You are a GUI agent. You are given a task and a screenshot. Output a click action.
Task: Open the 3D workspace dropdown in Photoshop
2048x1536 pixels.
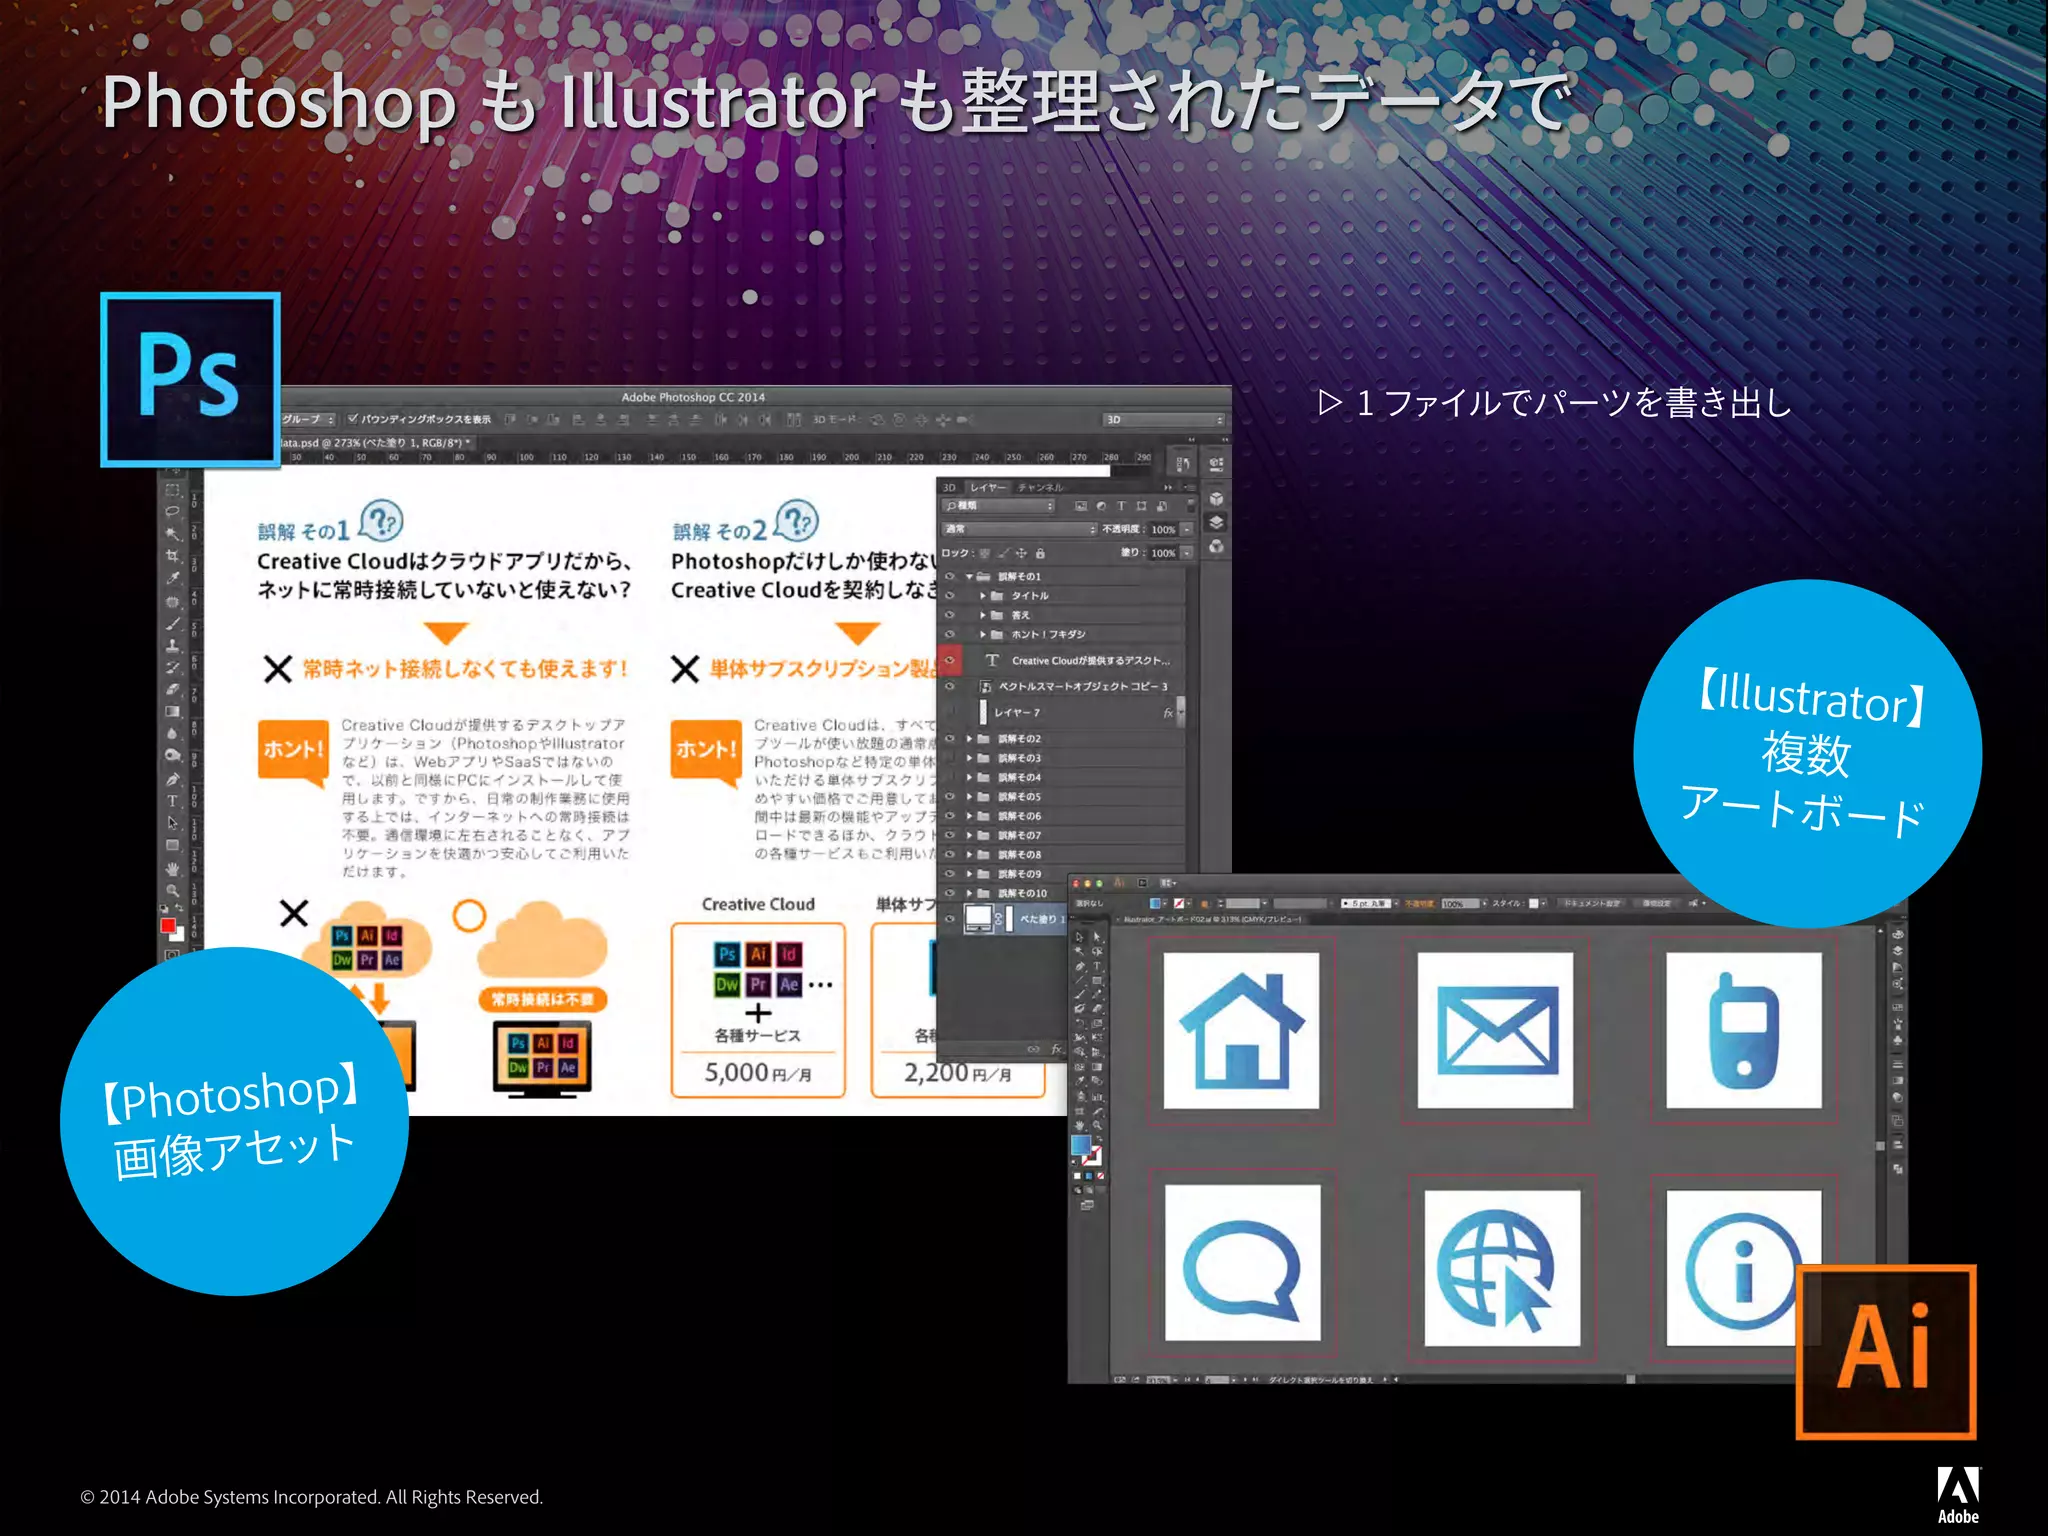tap(1164, 420)
